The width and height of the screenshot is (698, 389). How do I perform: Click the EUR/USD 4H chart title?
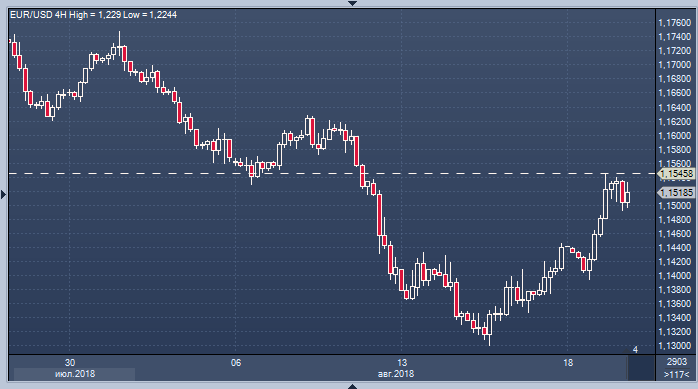pyautogui.click(x=93, y=15)
